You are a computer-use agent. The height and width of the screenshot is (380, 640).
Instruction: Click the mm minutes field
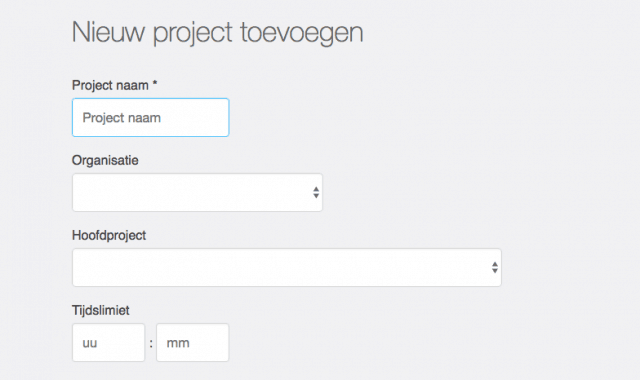click(193, 342)
